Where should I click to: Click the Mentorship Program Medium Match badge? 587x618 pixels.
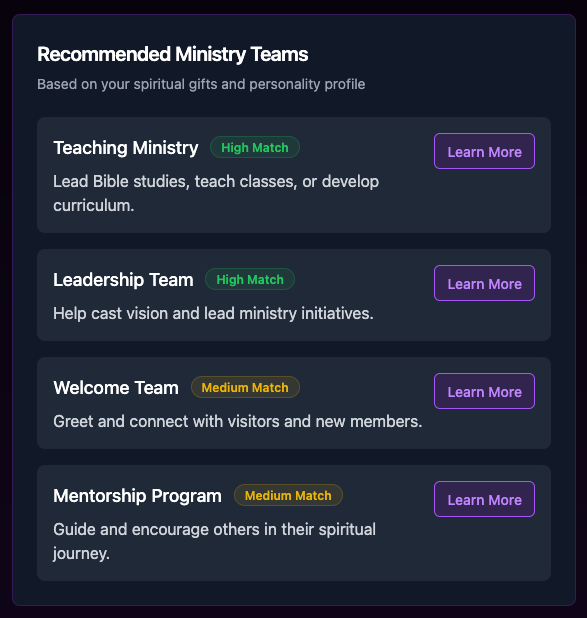288,495
